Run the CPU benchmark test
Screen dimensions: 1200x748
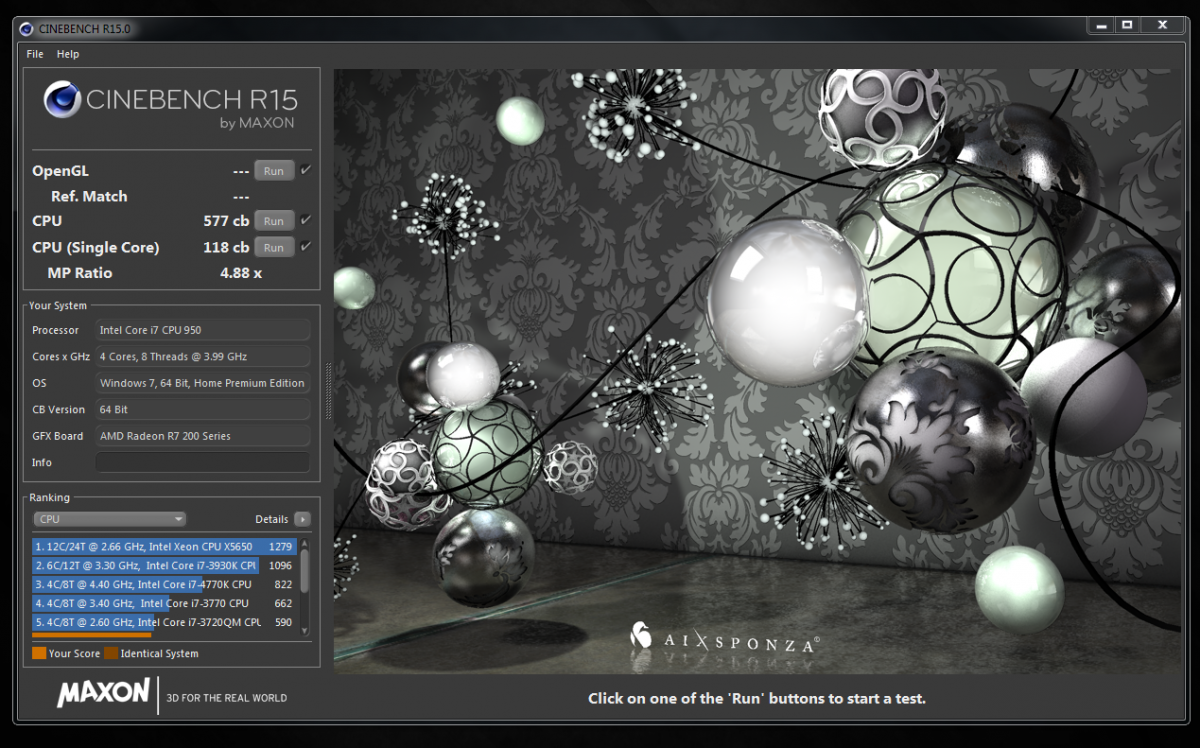coord(274,221)
